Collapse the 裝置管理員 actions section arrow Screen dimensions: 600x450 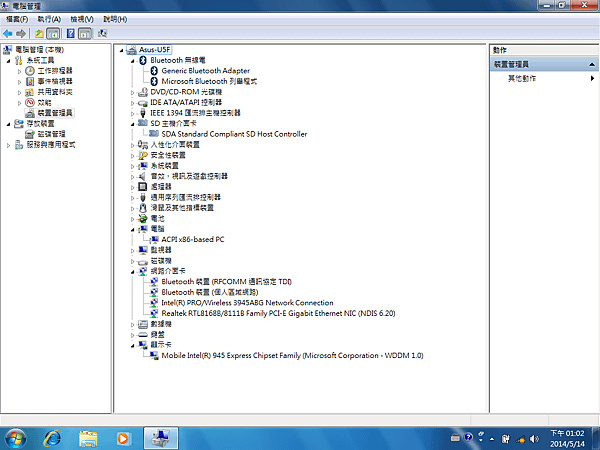click(592, 64)
